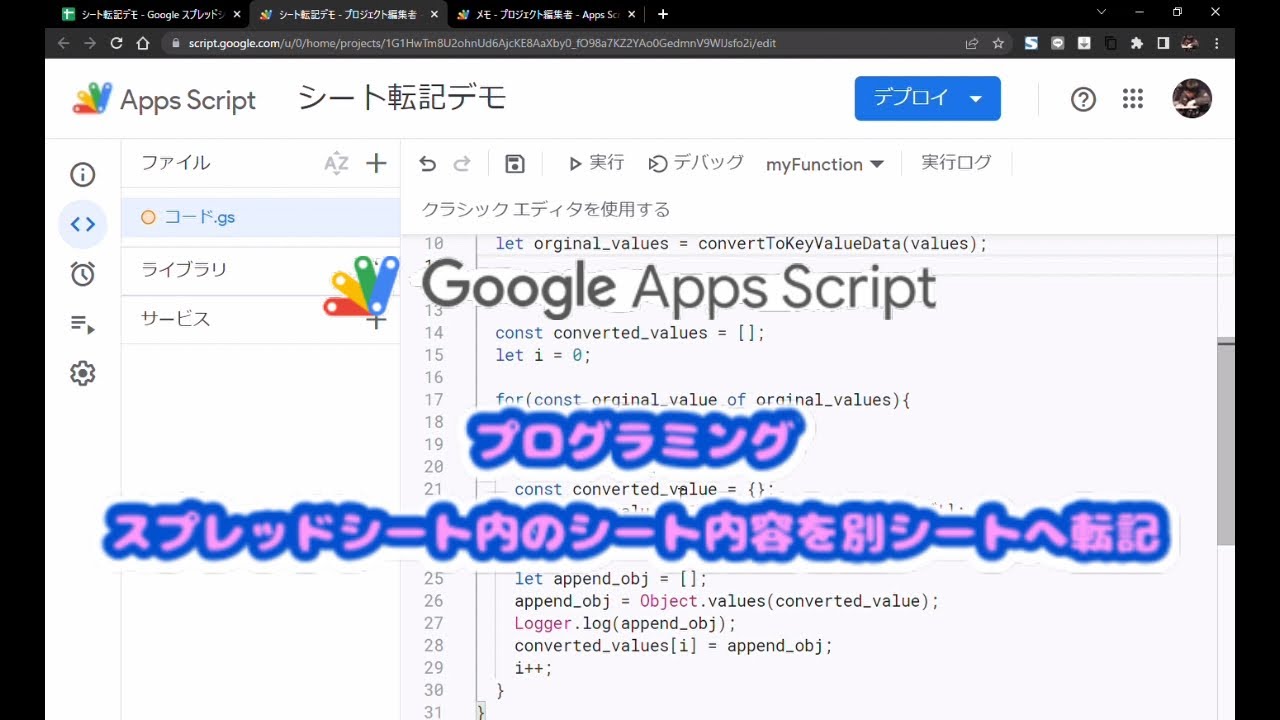Click the ライブラリ section row
1280x720 pixels.
coord(260,270)
